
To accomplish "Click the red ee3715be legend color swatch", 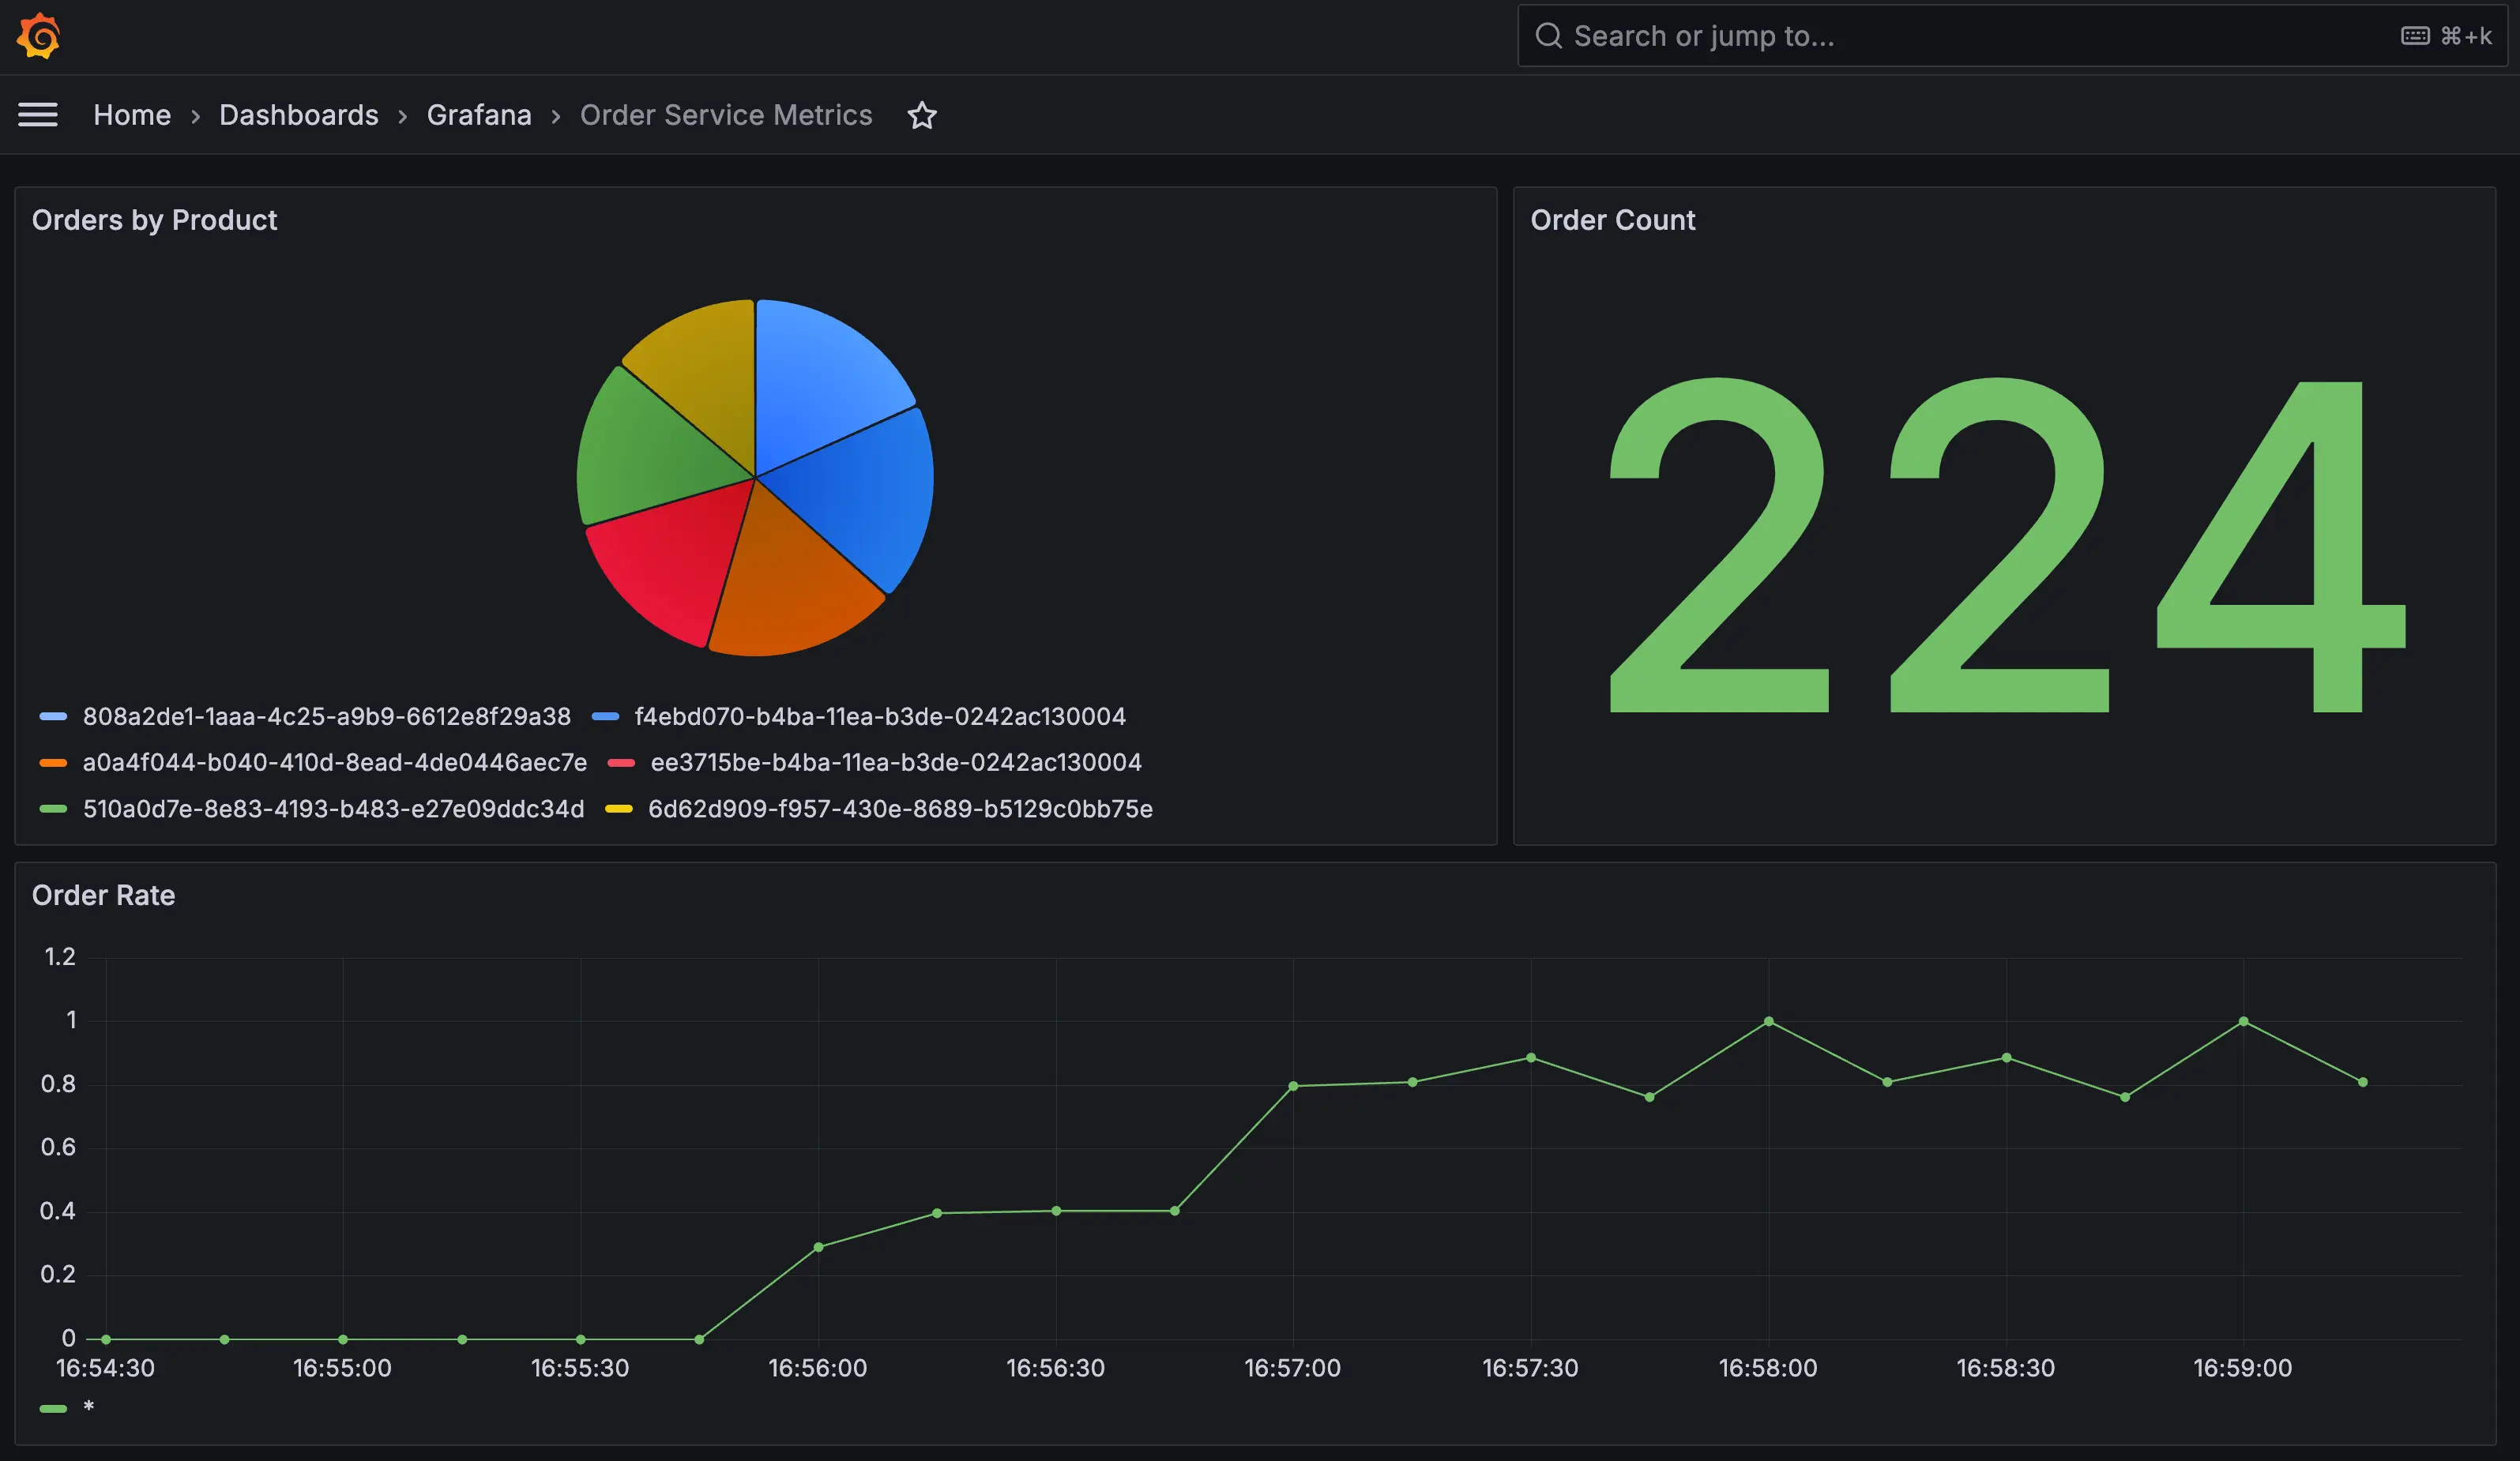I will pyautogui.click(x=621, y=763).
